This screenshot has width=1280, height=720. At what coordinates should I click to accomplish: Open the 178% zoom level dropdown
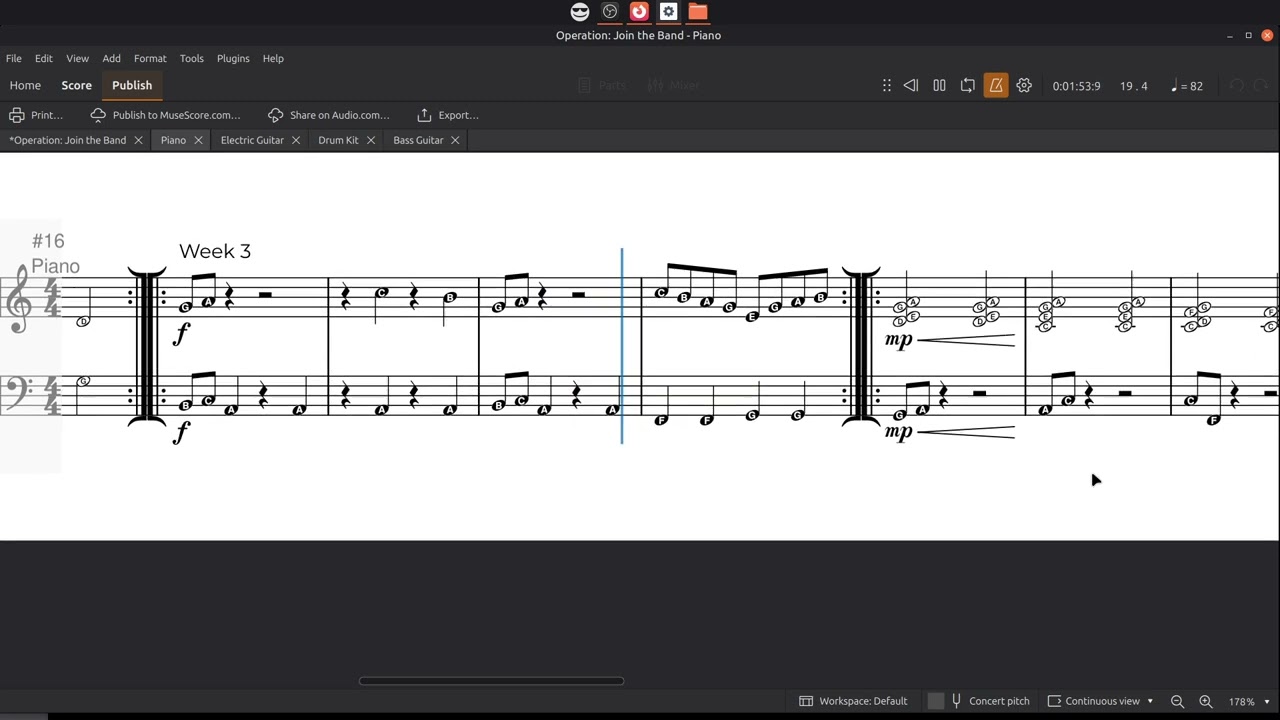point(1249,701)
